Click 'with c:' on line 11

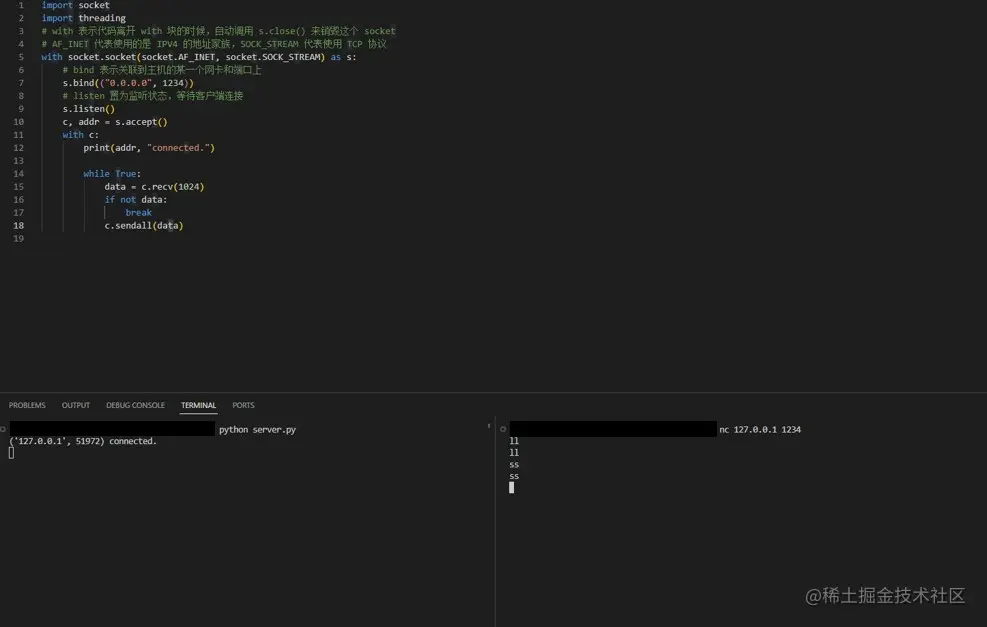[x=81, y=134]
